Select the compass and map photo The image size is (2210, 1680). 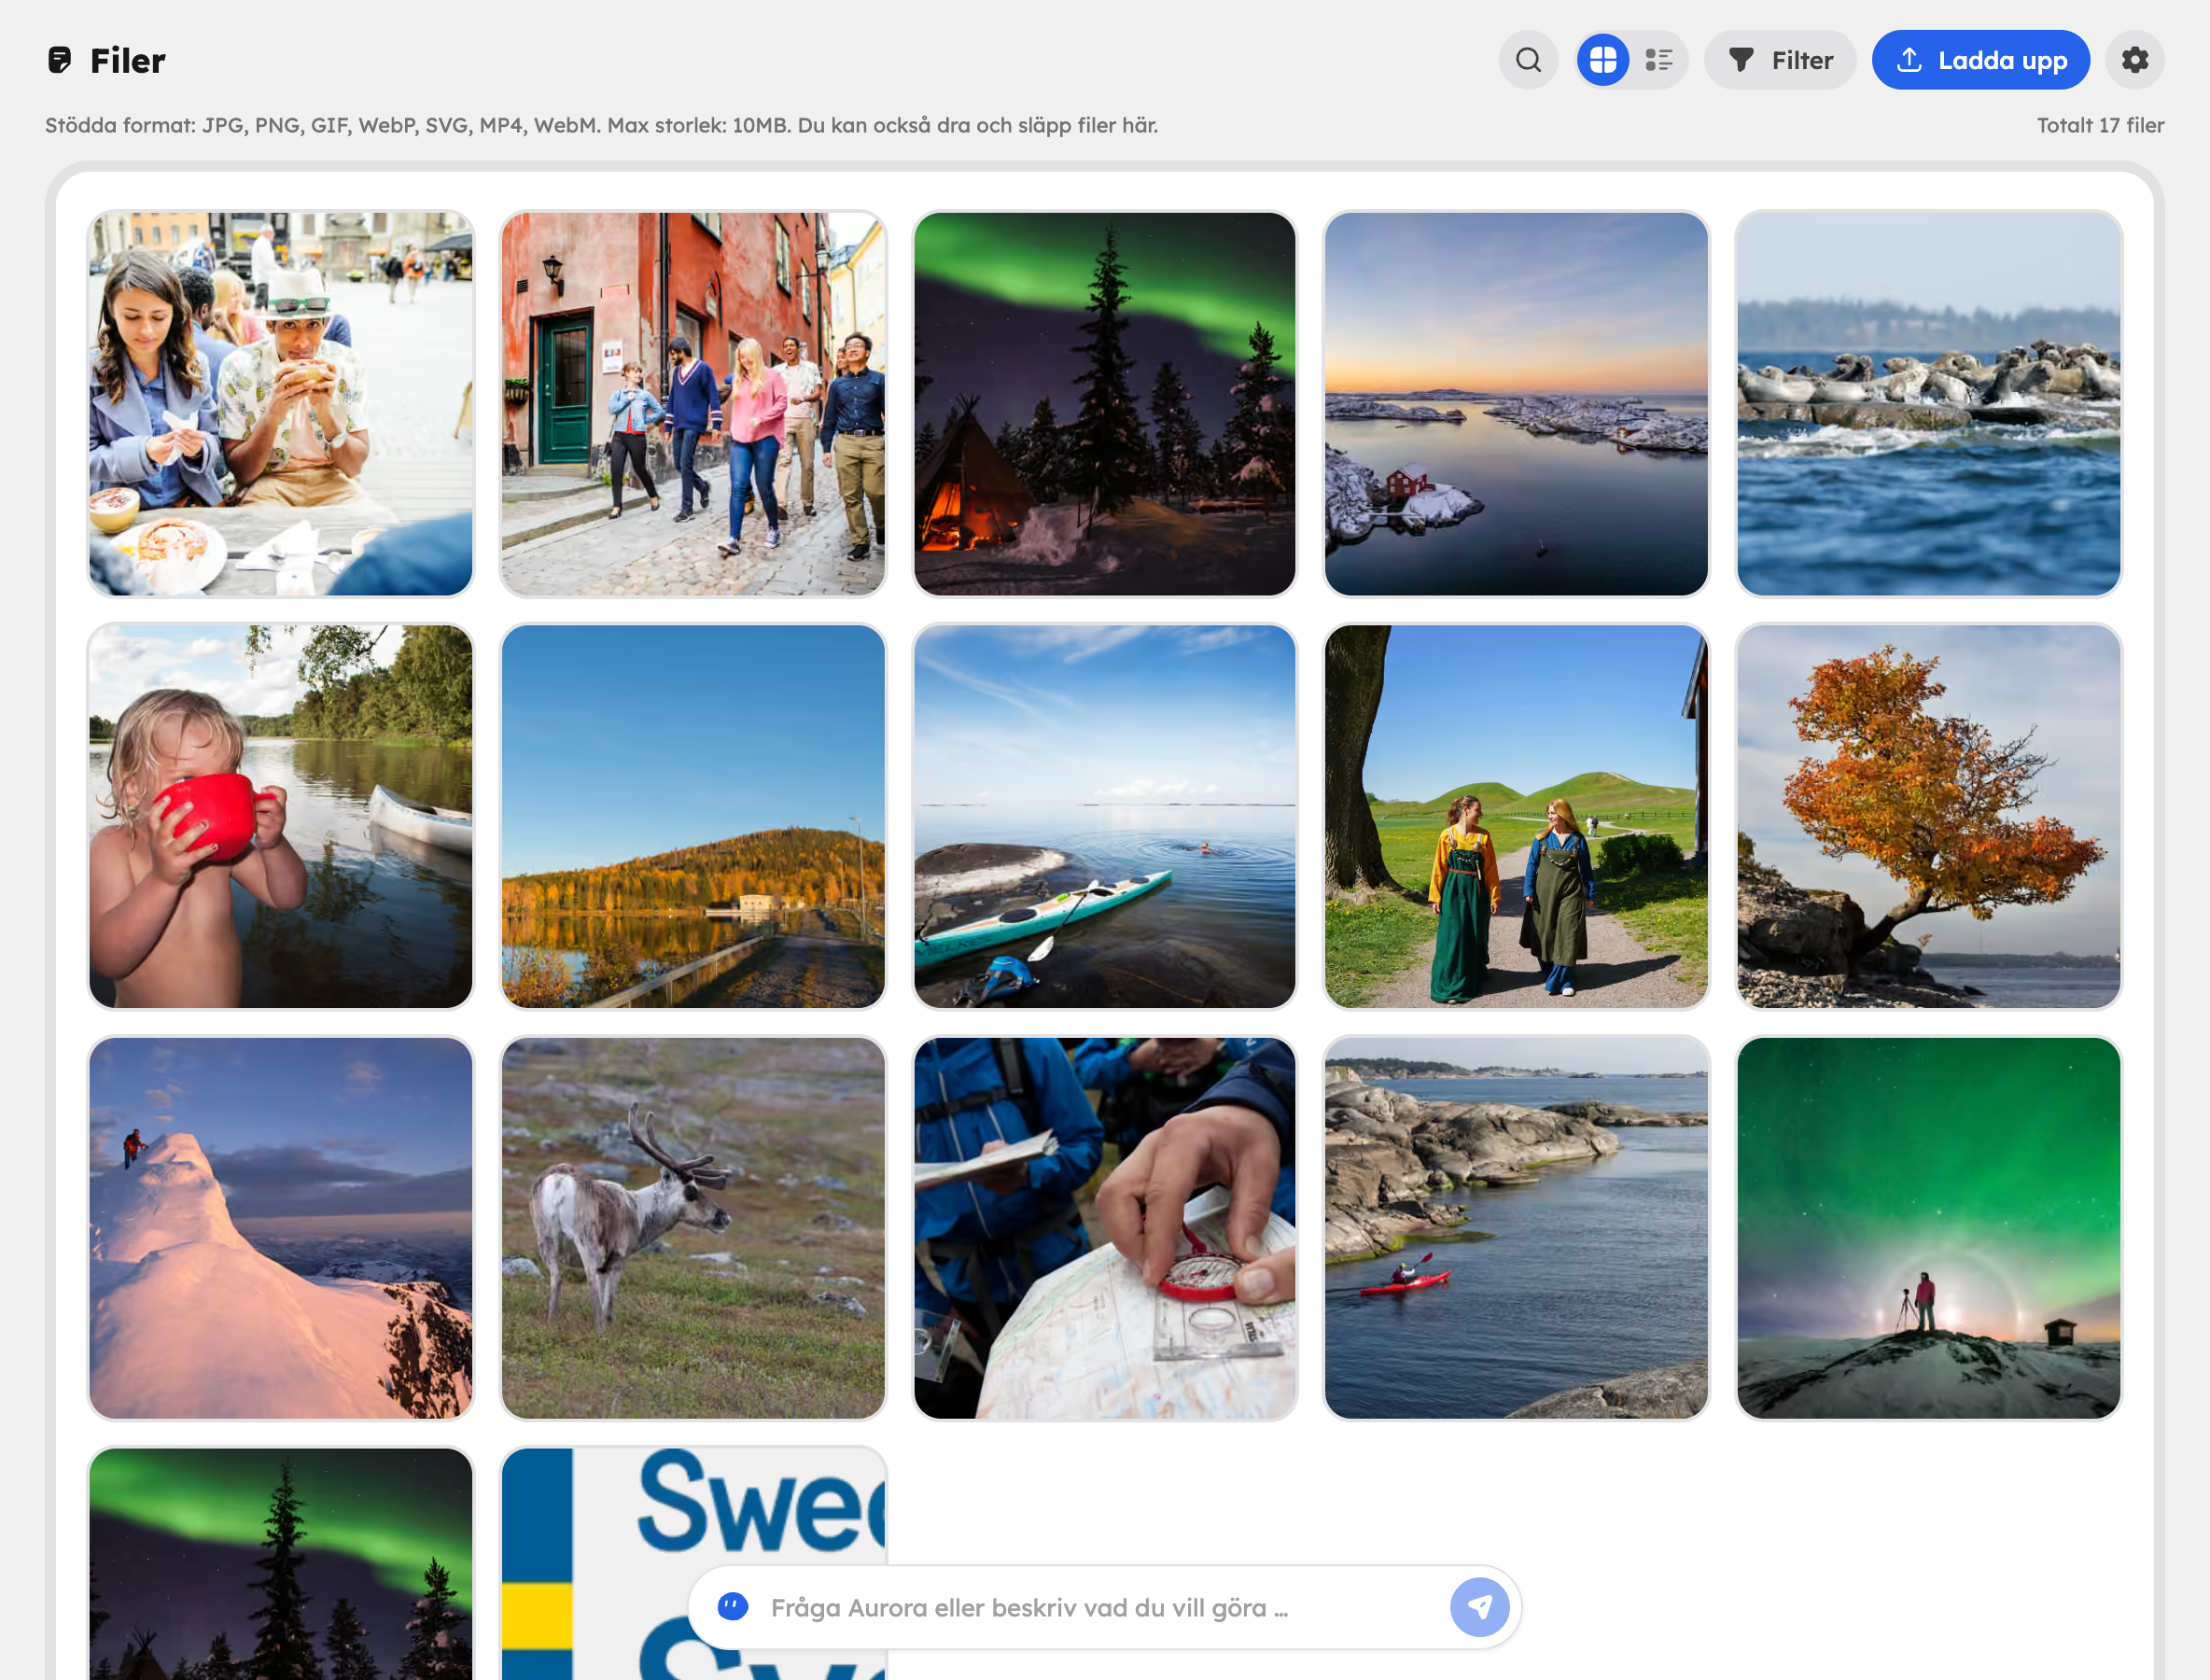pyautogui.click(x=1104, y=1228)
